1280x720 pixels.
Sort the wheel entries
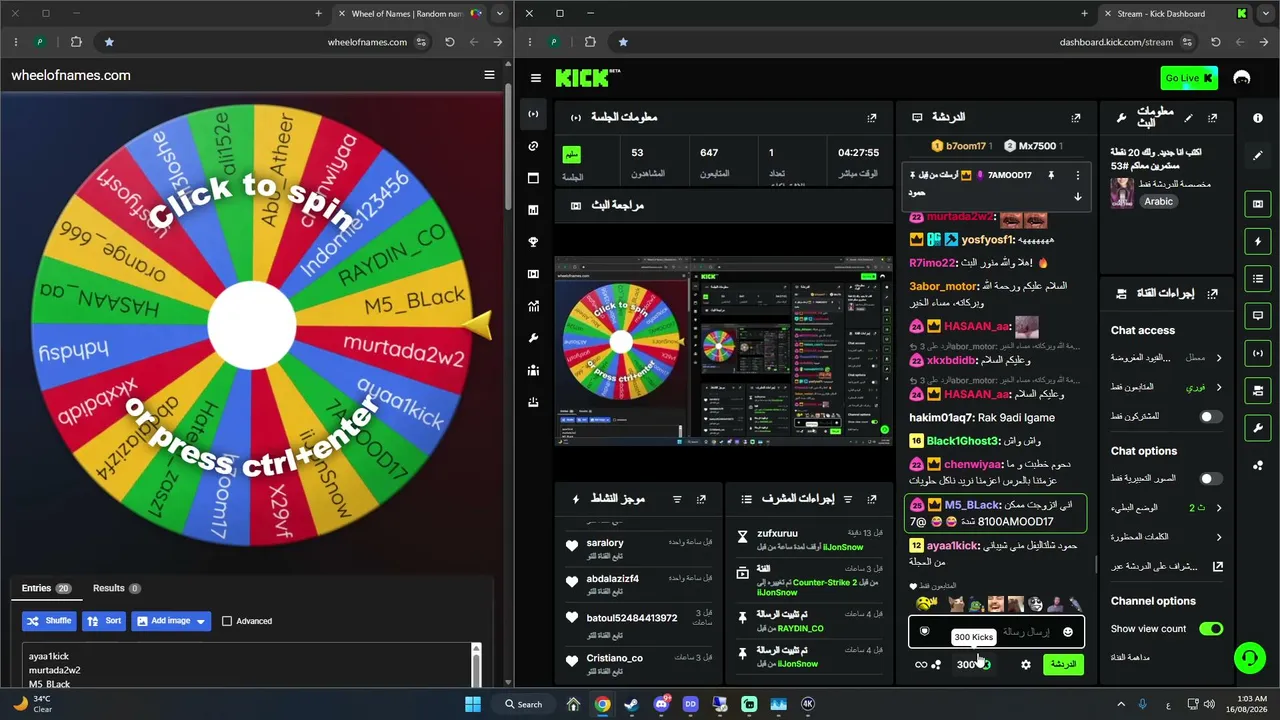(x=104, y=621)
